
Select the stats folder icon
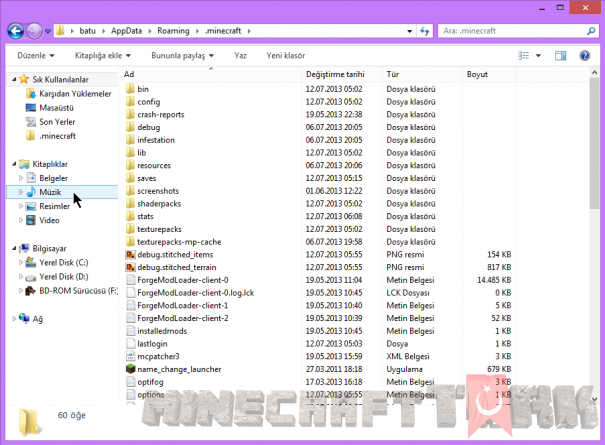(x=130, y=216)
